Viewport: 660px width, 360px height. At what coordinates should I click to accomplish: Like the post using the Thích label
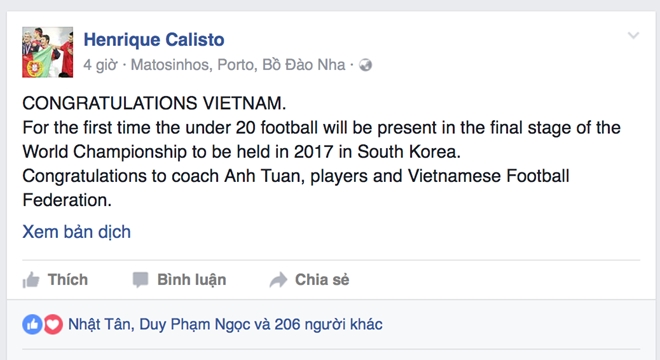(68, 280)
